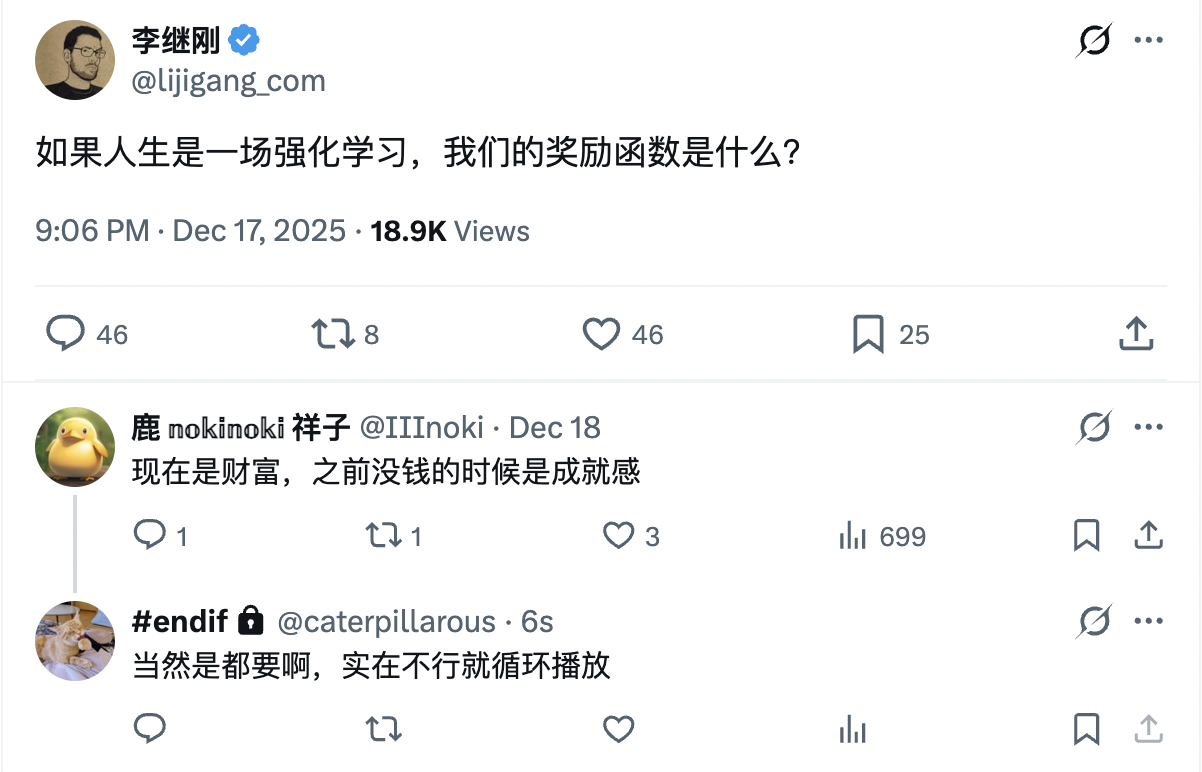Like the main post with 46 likes
This screenshot has width=1202, height=772.
[601, 334]
